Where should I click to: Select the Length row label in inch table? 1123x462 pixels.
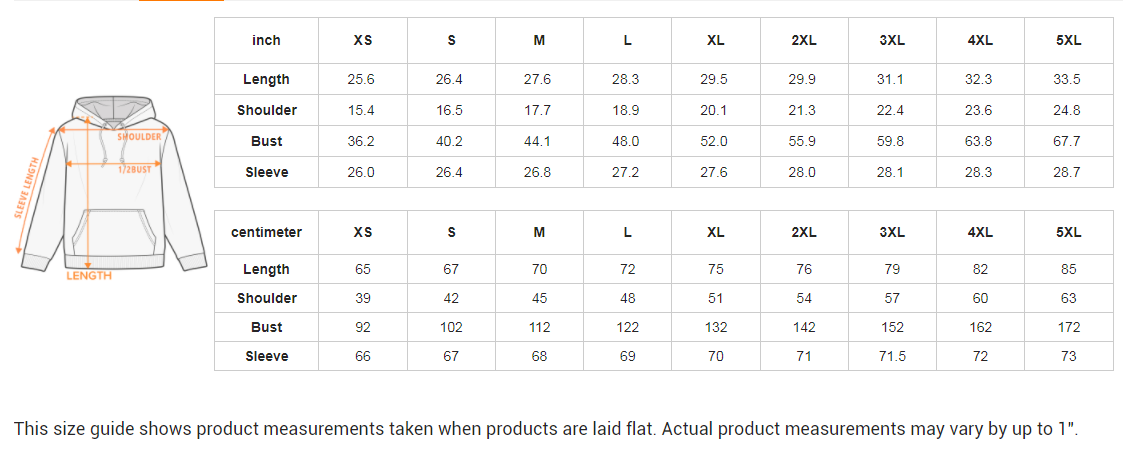[266, 79]
